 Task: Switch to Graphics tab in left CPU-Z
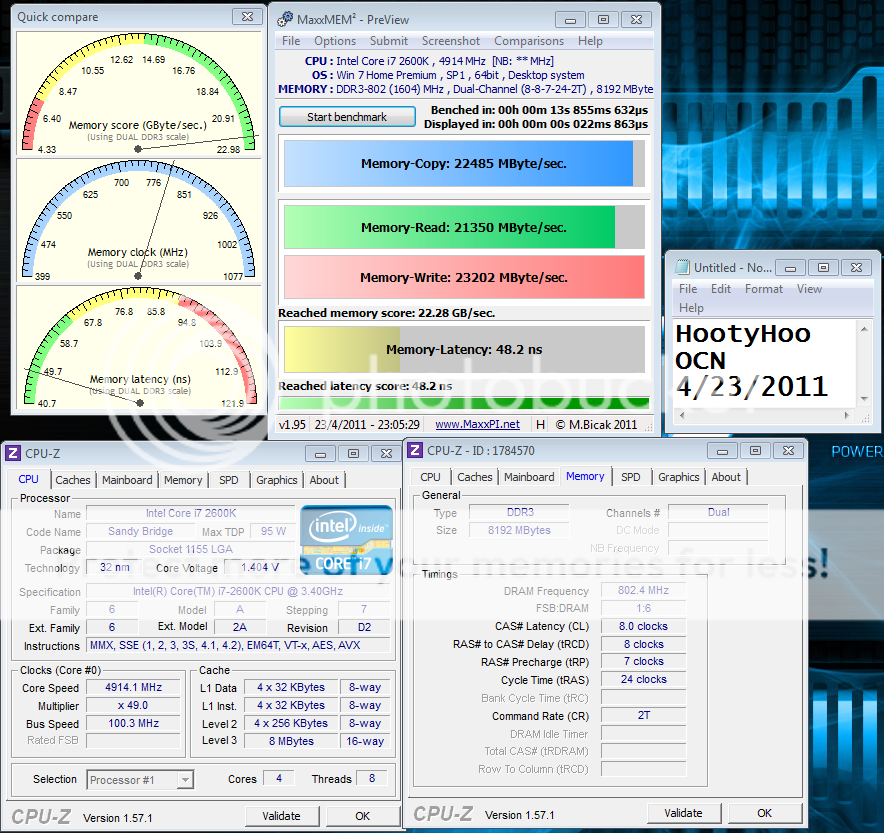(x=276, y=480)
